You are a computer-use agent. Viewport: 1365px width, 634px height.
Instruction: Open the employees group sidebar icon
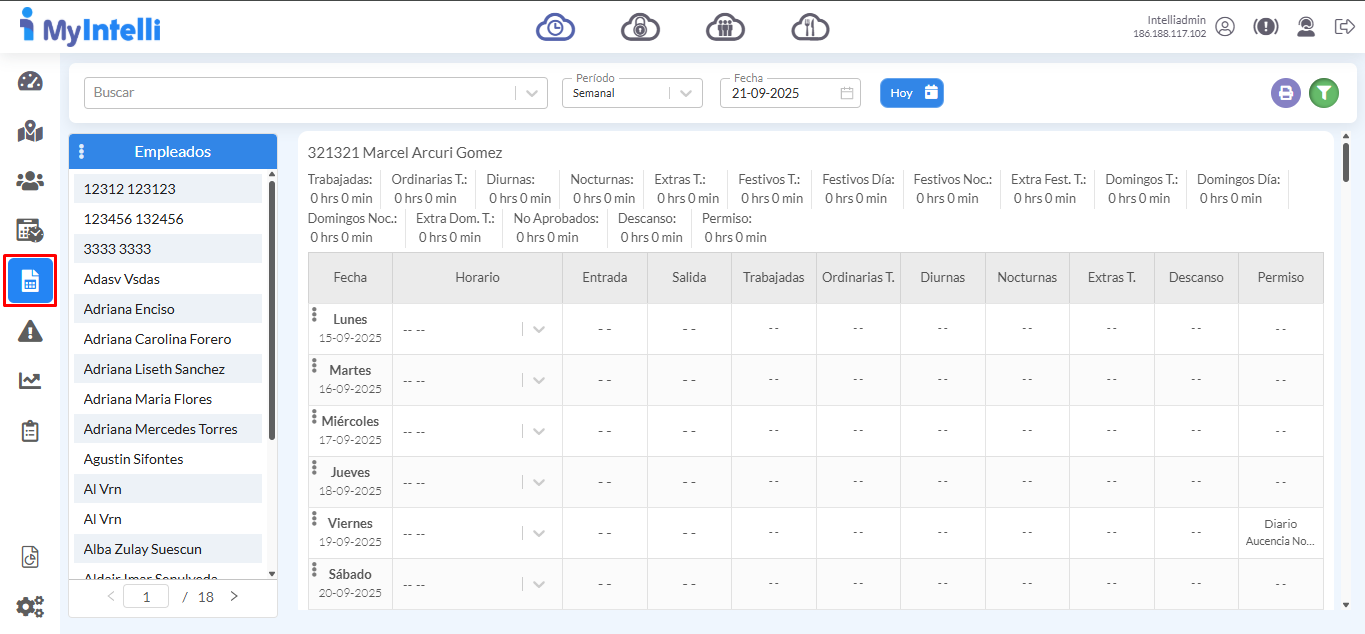point(30,181)
